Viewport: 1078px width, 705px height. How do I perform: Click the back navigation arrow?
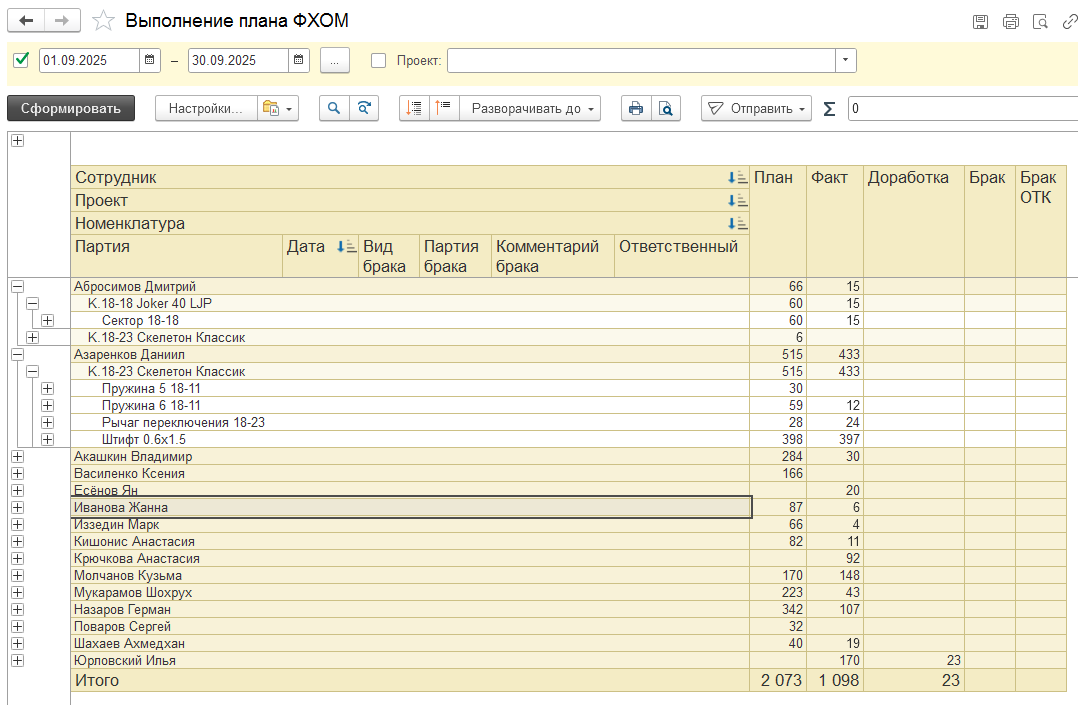click(26, 21)
